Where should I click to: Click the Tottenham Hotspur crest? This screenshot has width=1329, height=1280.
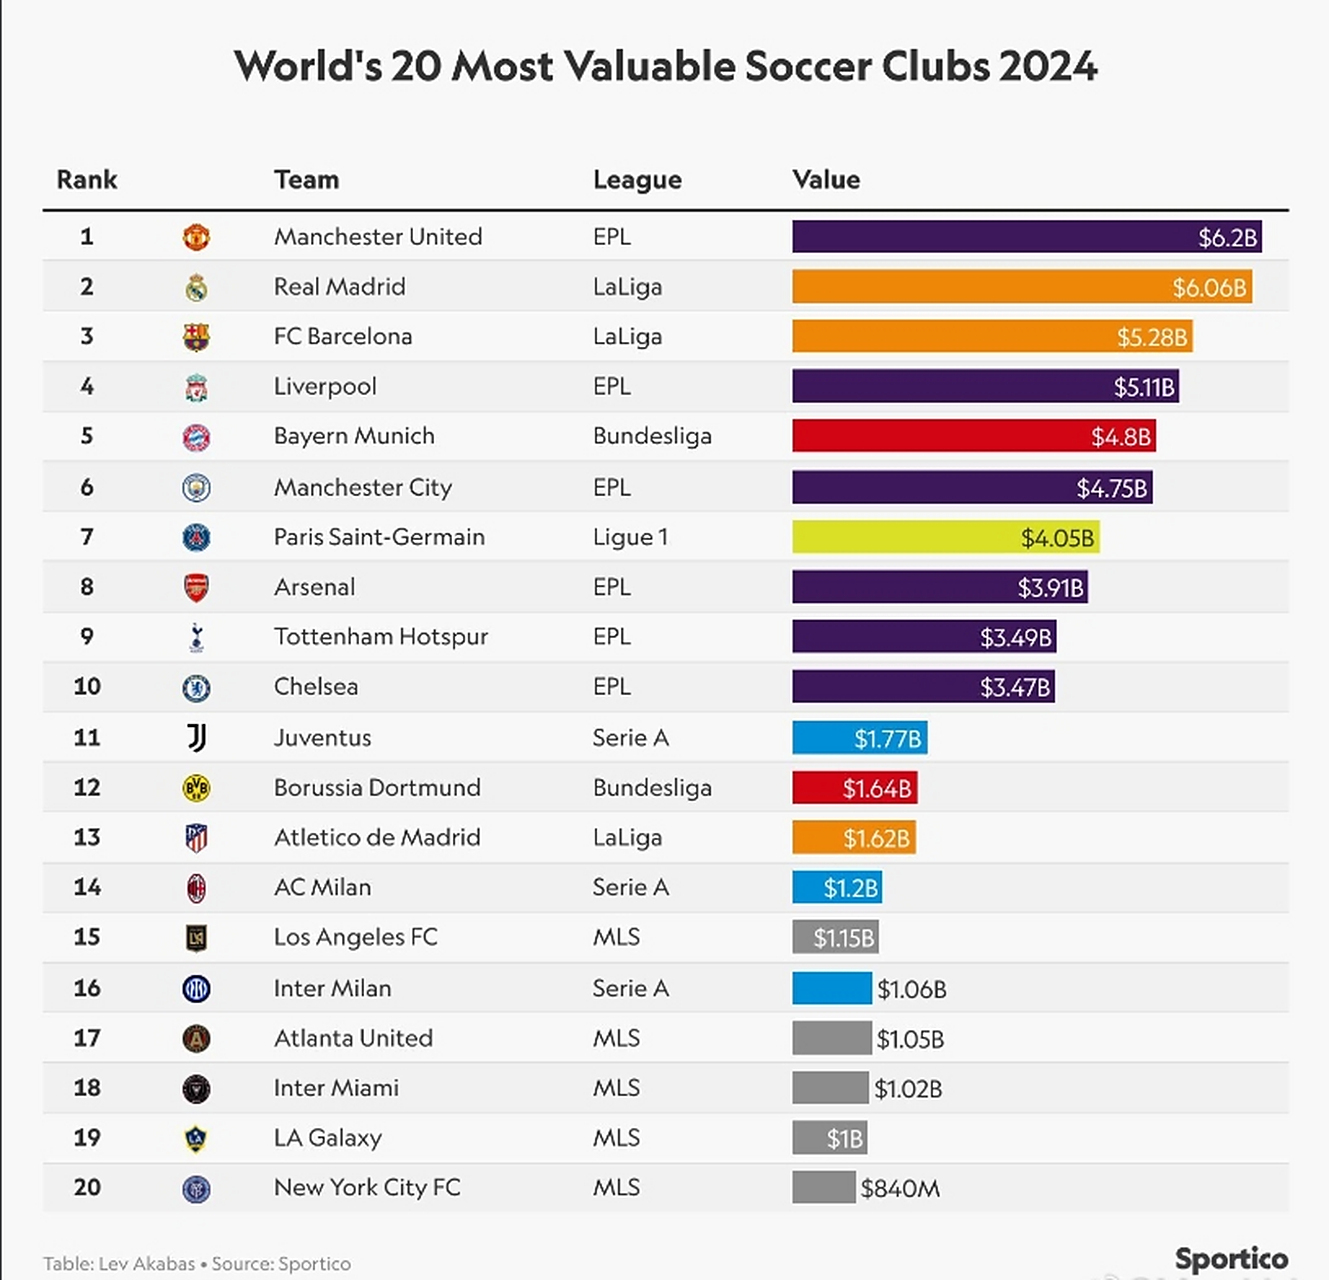click(196, 637)
